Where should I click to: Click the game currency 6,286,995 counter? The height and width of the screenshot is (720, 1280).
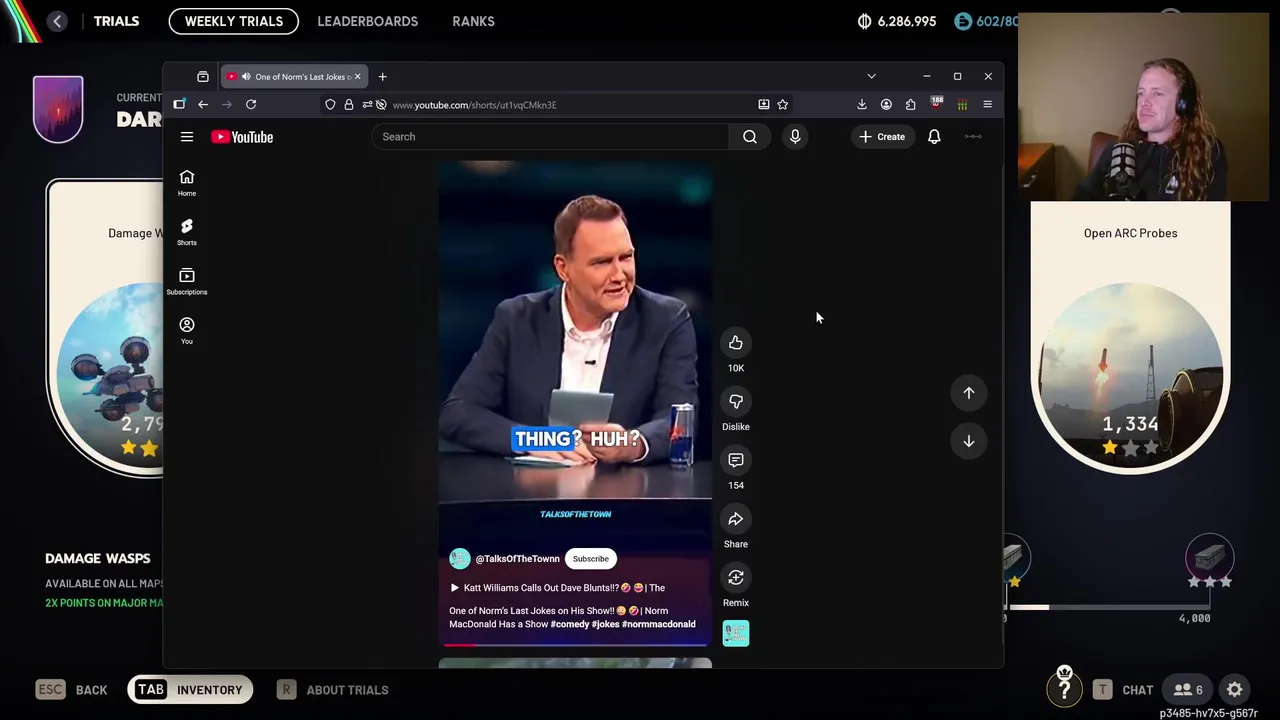897,21
